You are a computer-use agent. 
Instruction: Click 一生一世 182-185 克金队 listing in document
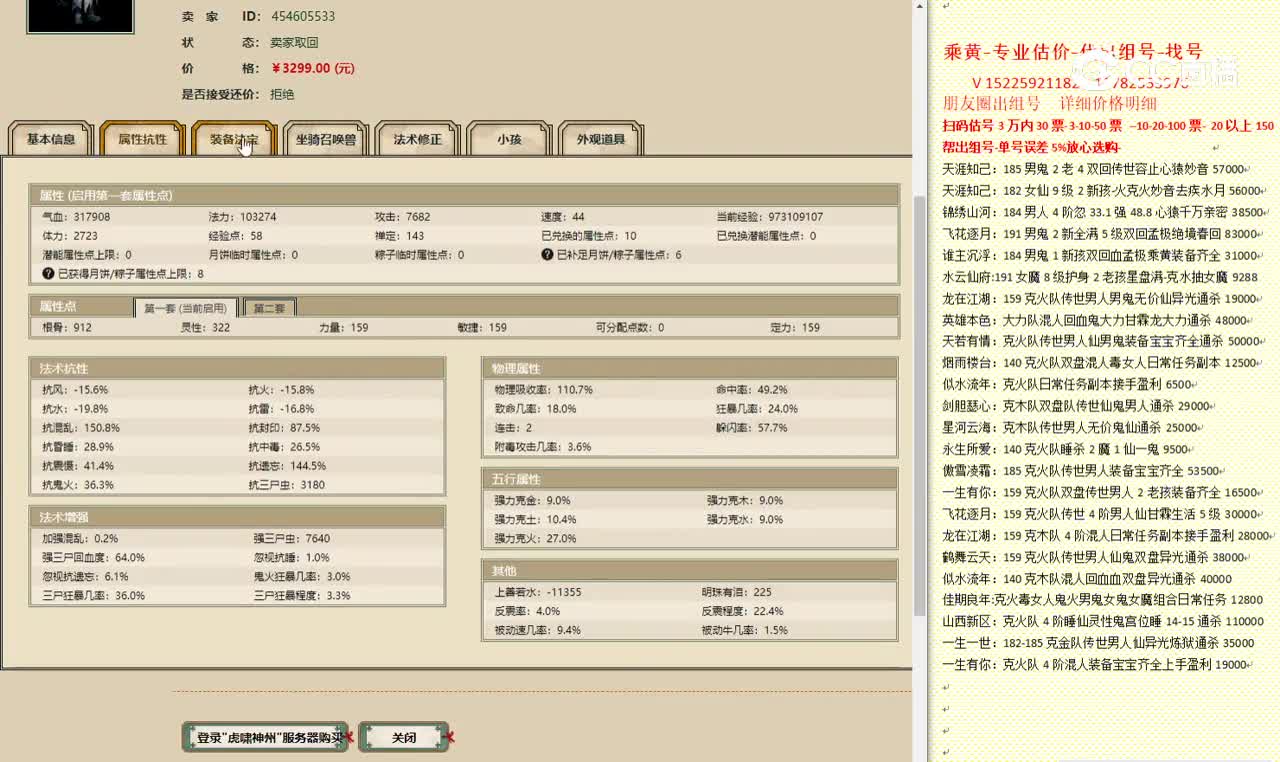point(1098,643)
